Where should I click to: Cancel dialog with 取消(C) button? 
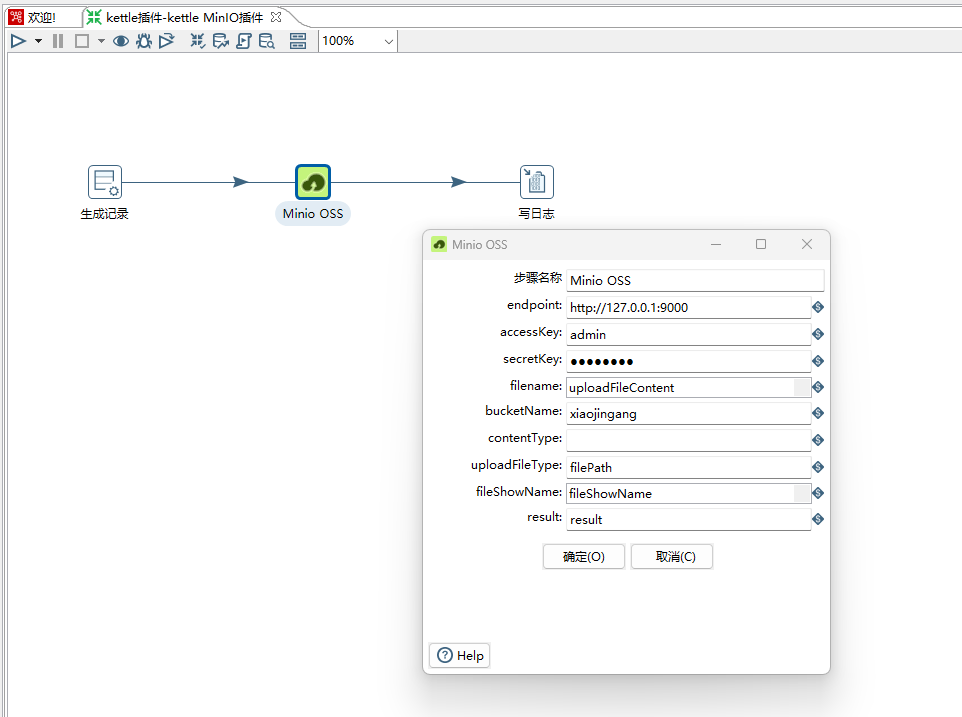[x=672, y=556]
